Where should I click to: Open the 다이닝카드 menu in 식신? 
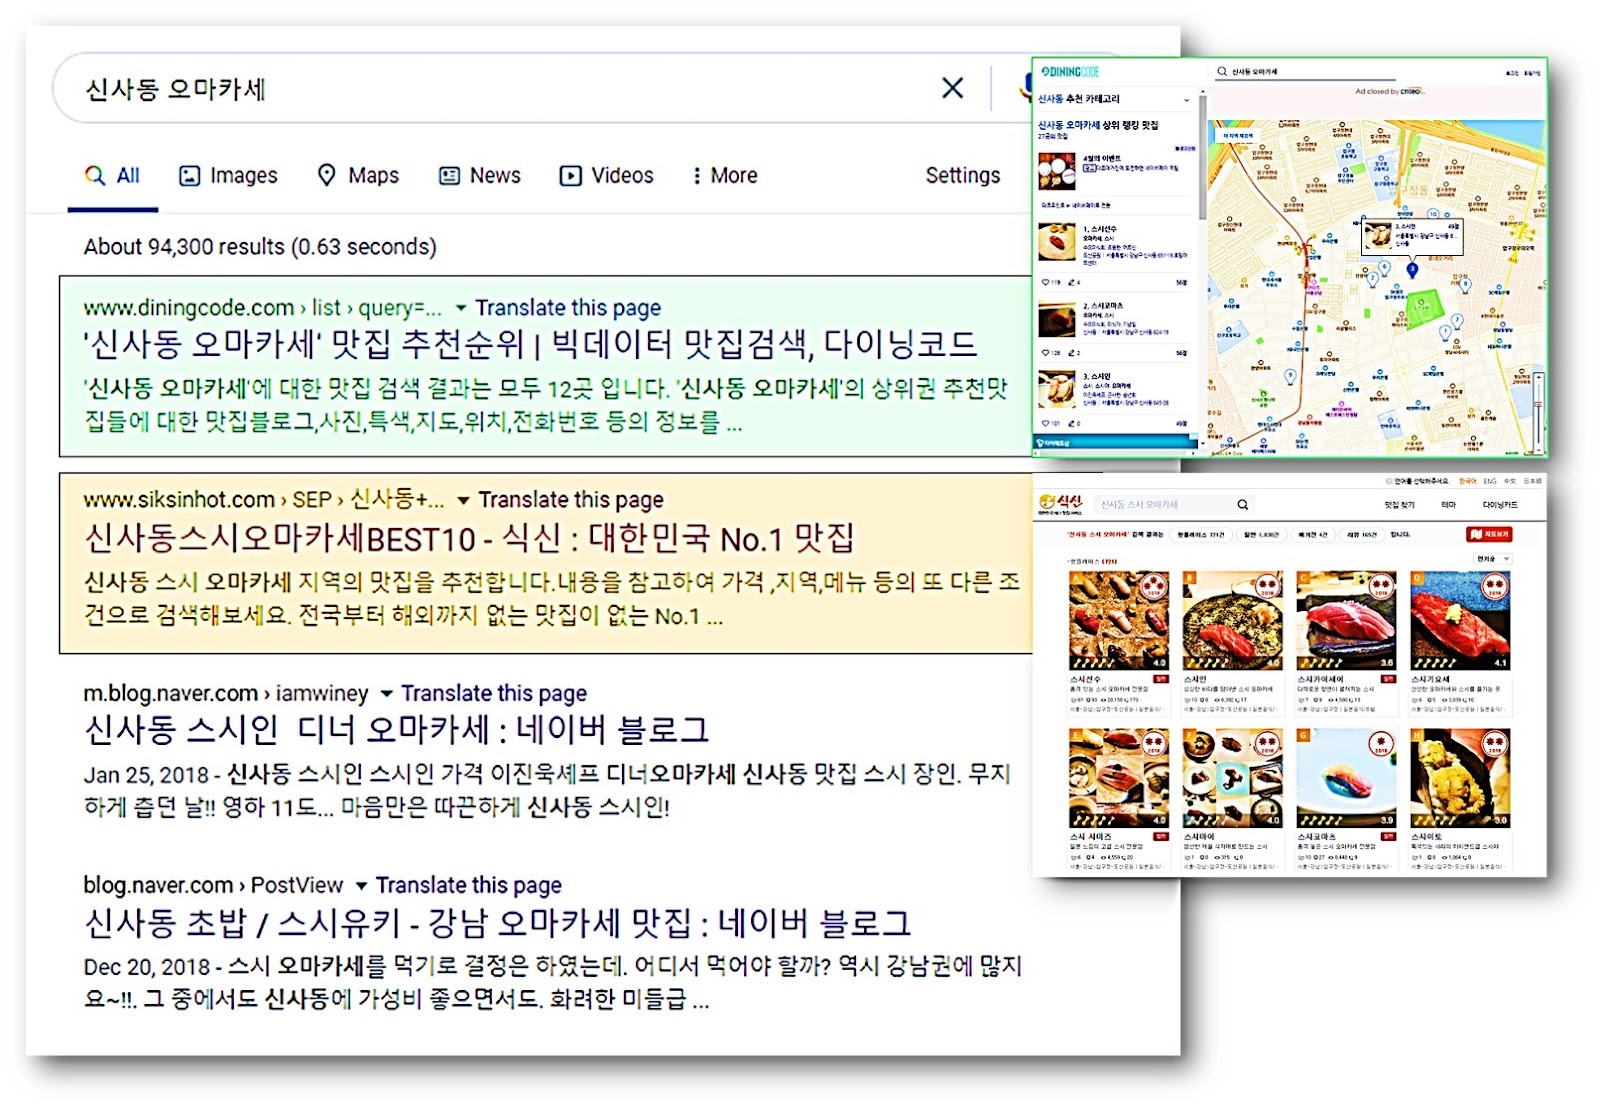(x=1500, y=505)
